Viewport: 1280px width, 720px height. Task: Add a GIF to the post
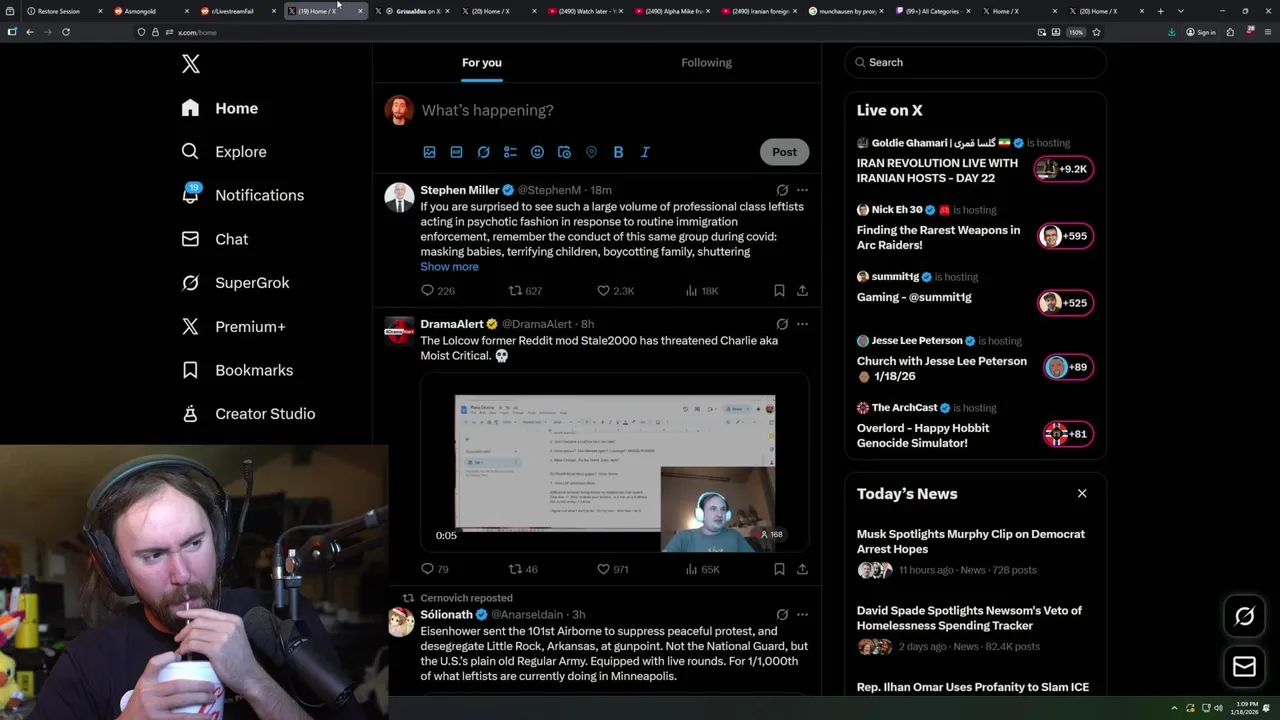click(x=456, y=152)
